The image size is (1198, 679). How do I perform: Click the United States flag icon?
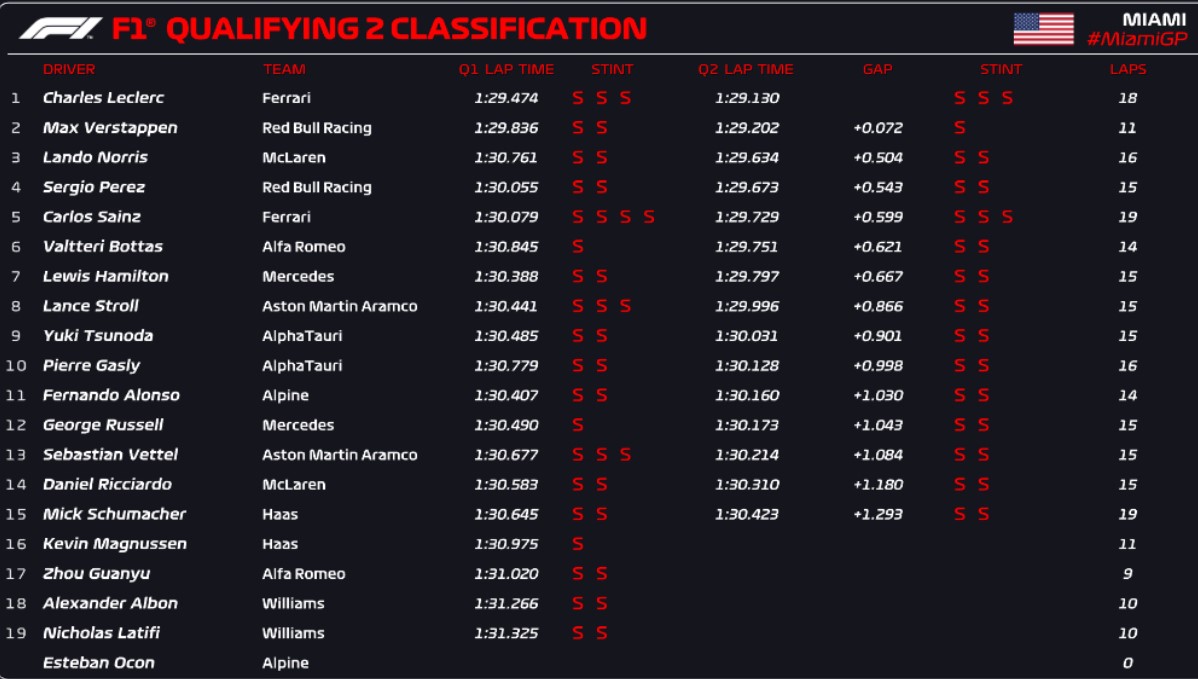click(1043, 29)
